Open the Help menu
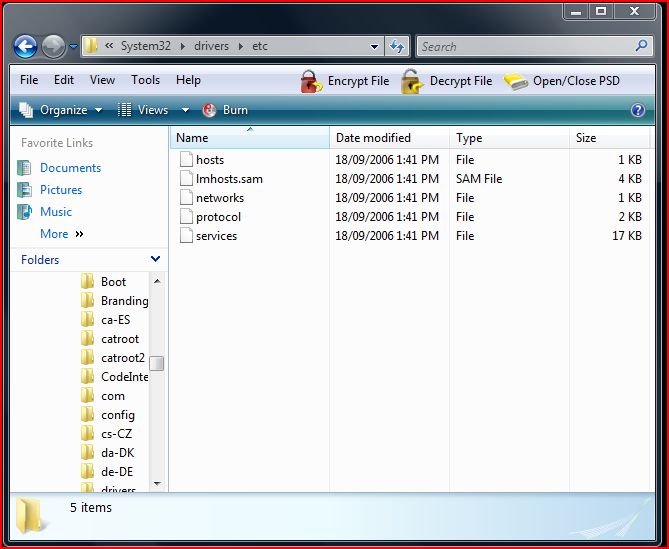 click(x=188, y=80)
